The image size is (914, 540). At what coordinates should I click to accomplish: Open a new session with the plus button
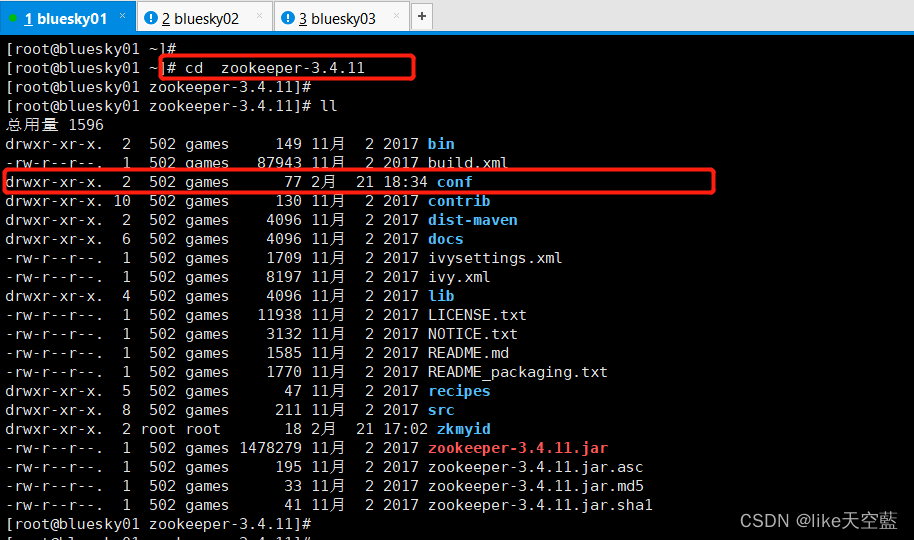[422, 16]
